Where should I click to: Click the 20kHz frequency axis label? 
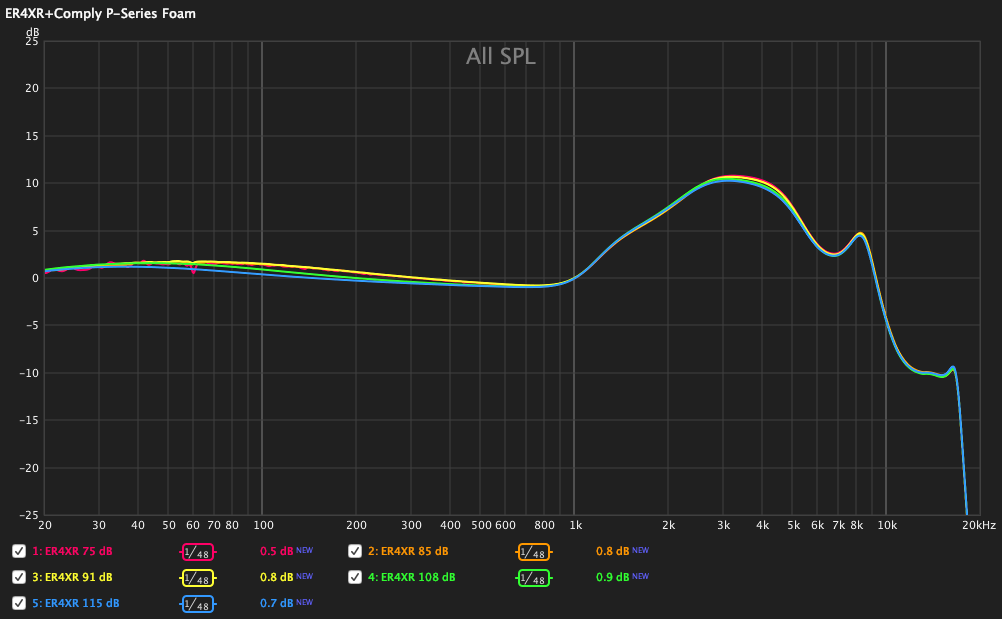[979, 525]
